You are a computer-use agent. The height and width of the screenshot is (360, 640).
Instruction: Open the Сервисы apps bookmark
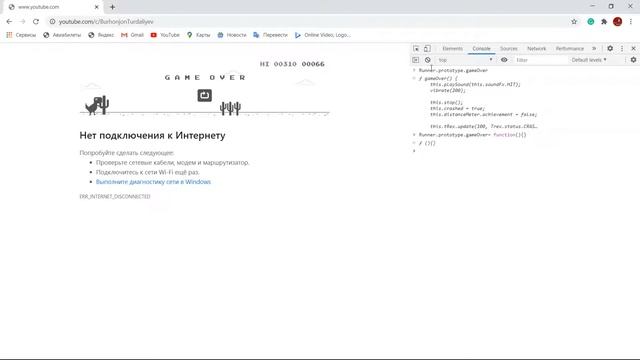pyautogui.click(x=21, y=35)
